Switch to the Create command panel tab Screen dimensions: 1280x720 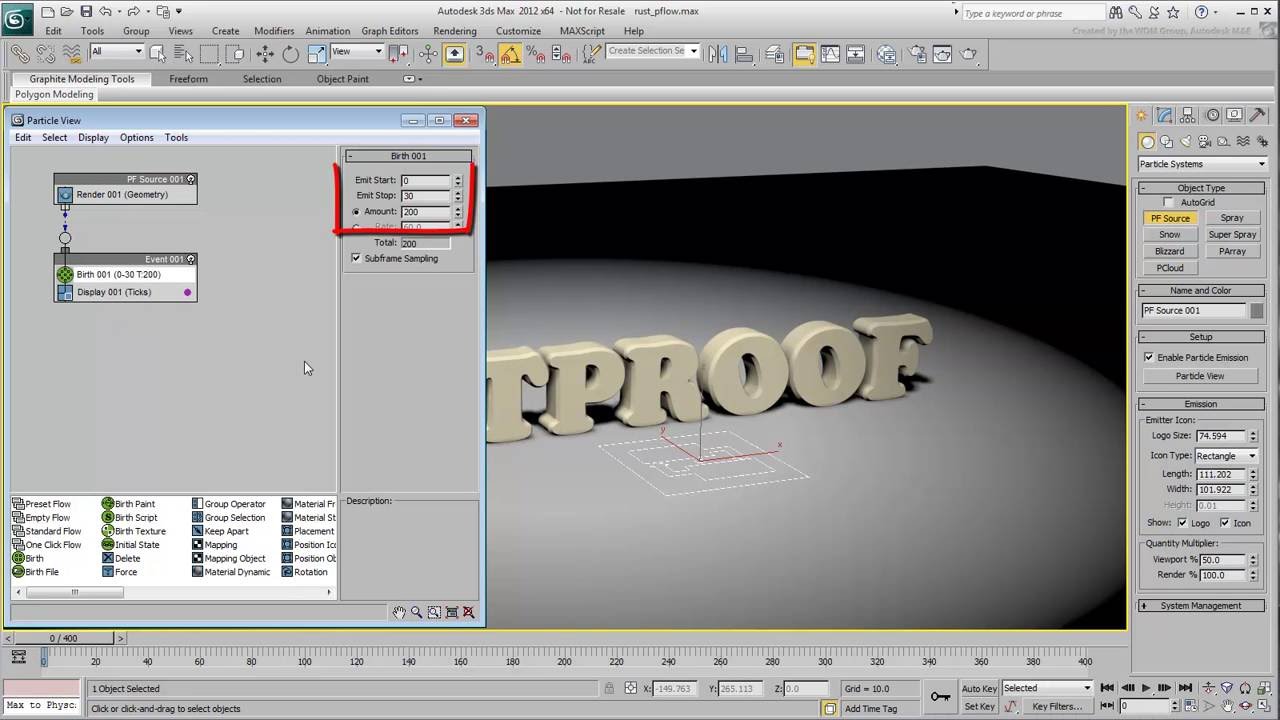click(1143, 115)
